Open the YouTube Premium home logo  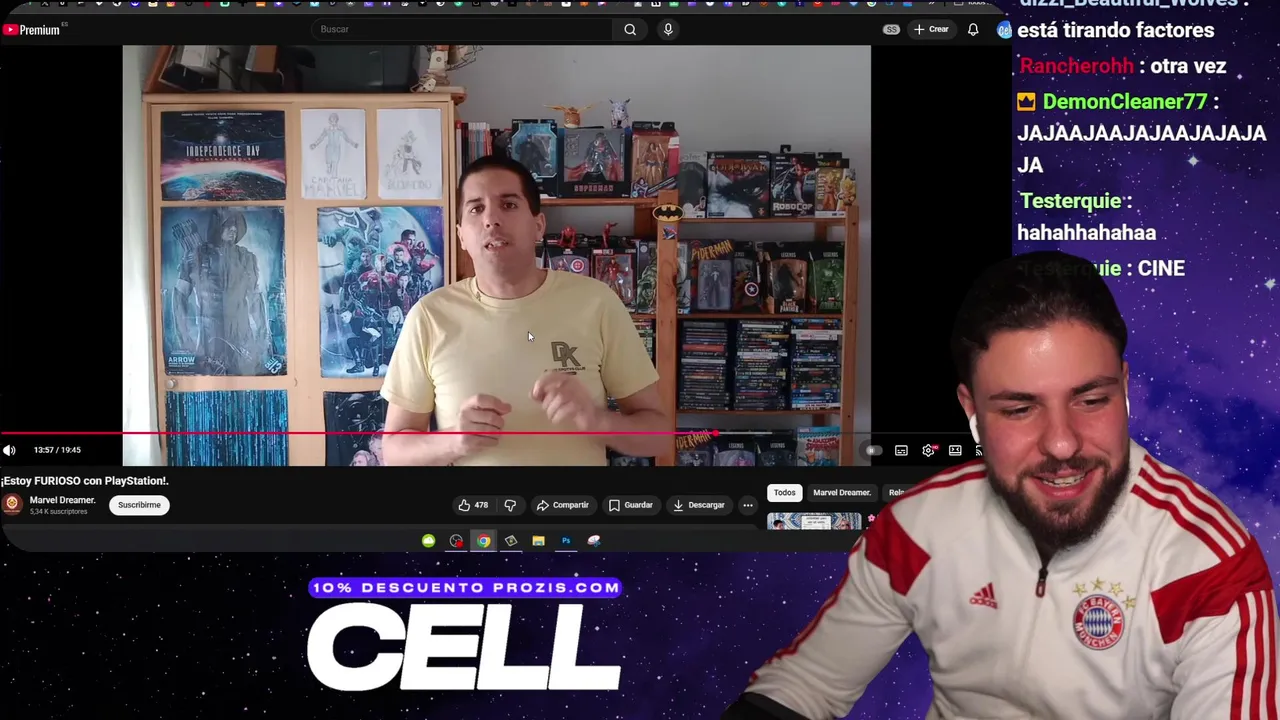(x=30, y=30)
